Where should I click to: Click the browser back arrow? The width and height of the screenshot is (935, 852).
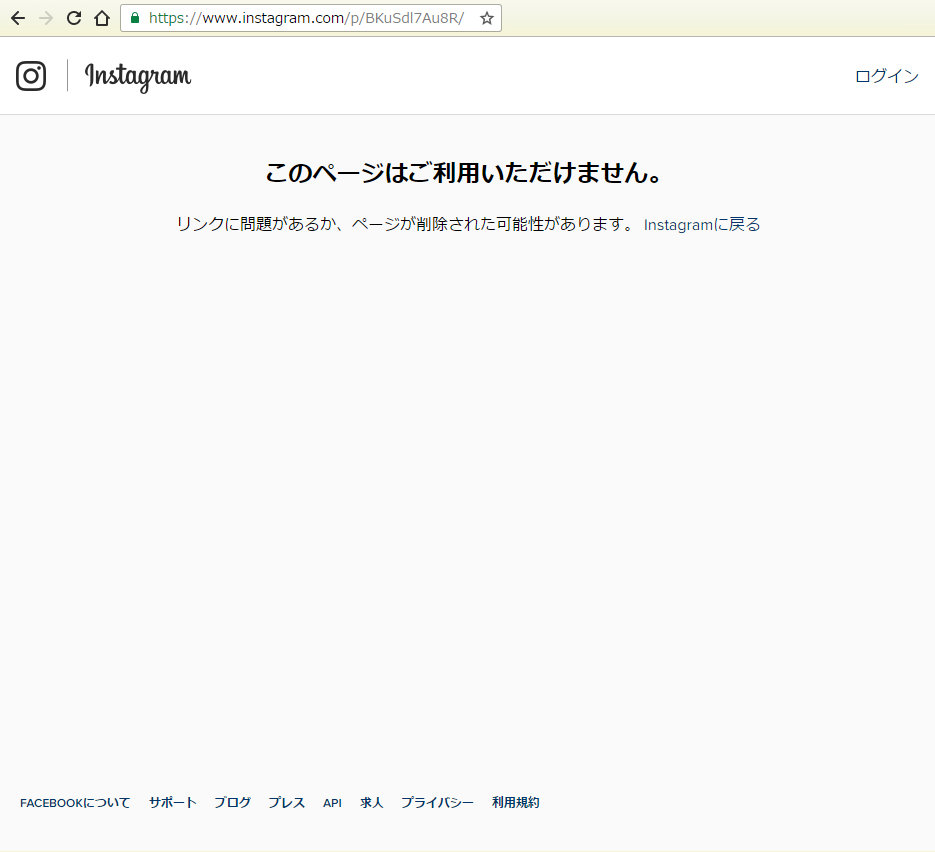[18, 18]
